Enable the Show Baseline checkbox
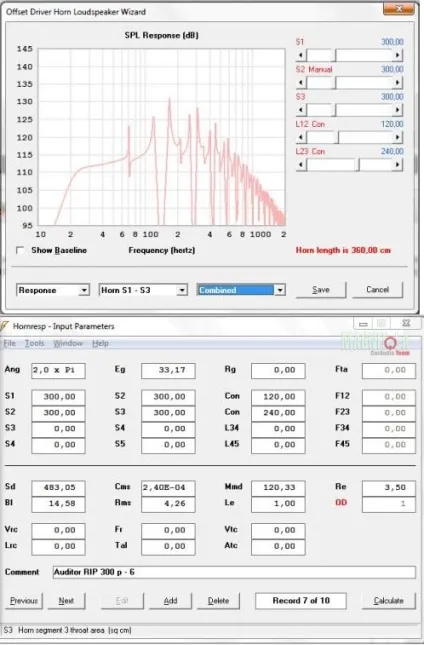Screen dimensions: 424x645 click(20, 250)
